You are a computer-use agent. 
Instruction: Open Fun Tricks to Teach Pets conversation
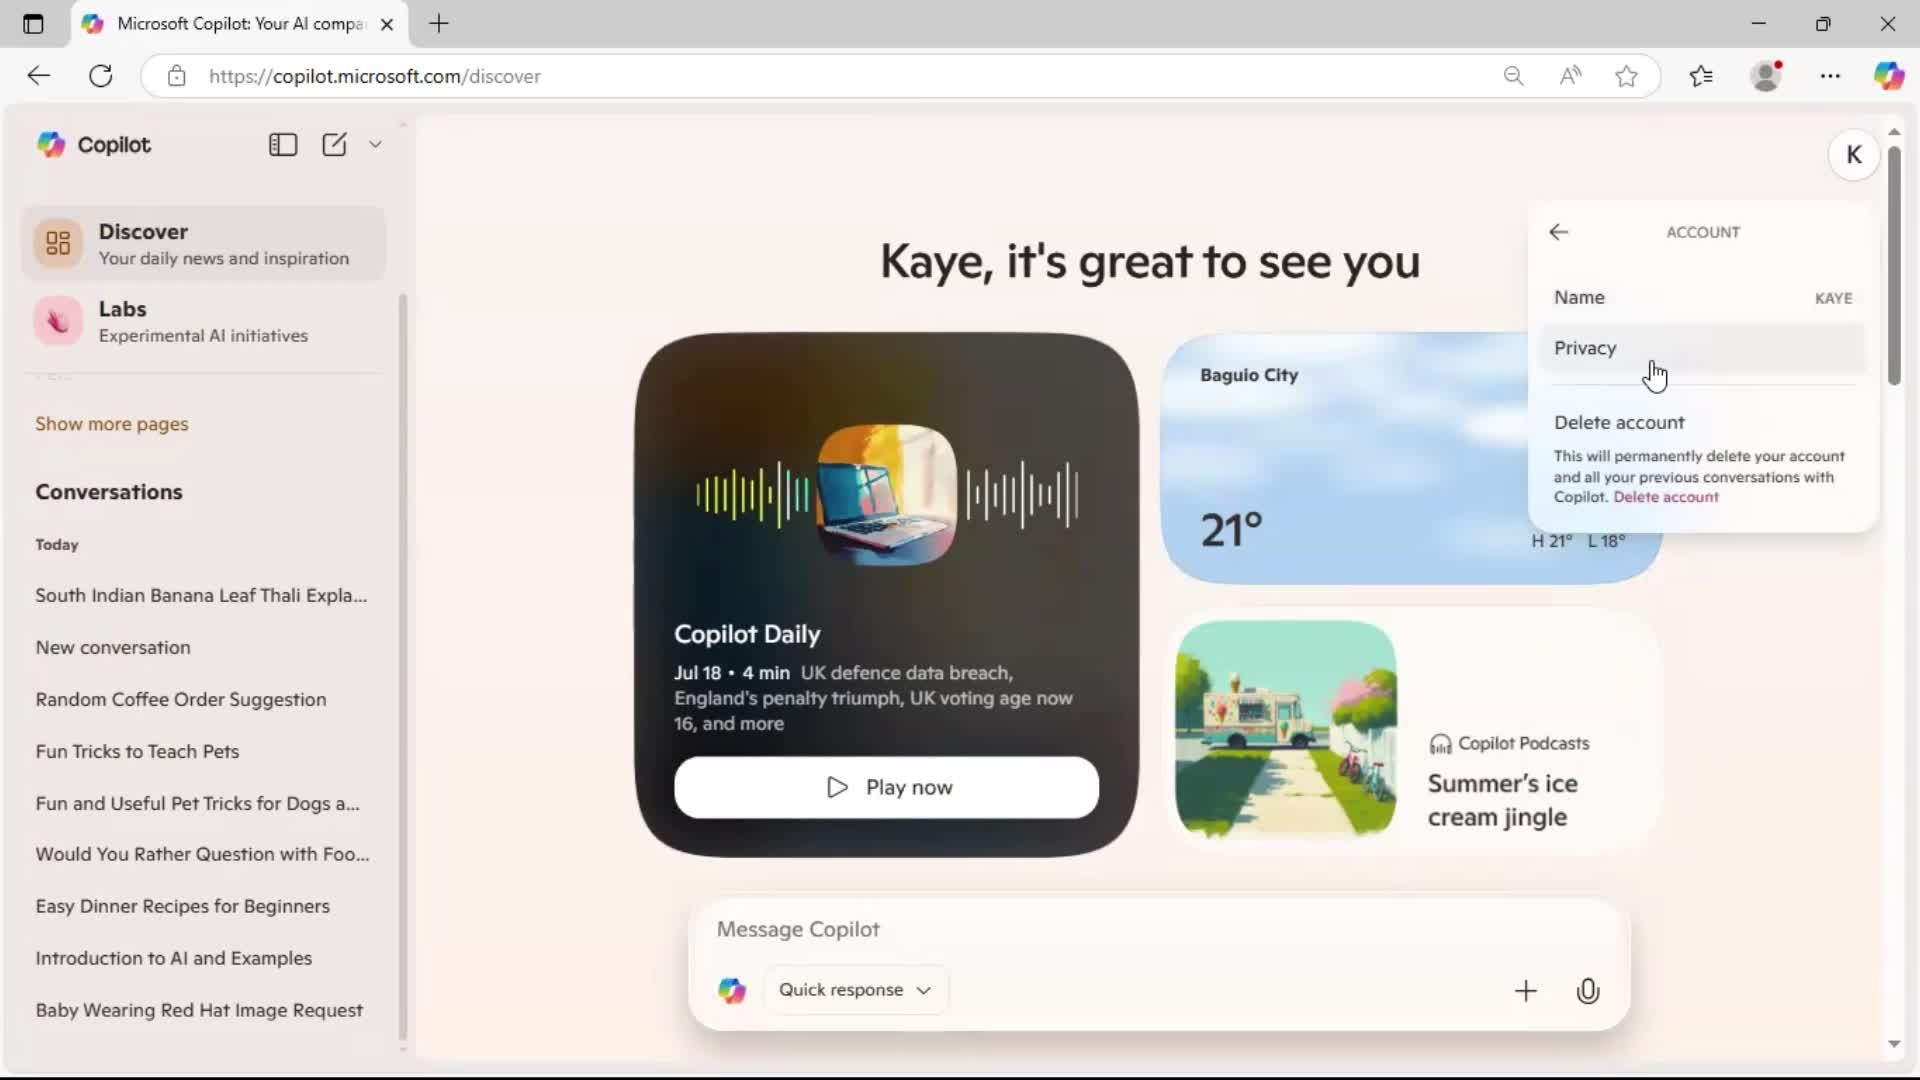(x=137, y=751)
